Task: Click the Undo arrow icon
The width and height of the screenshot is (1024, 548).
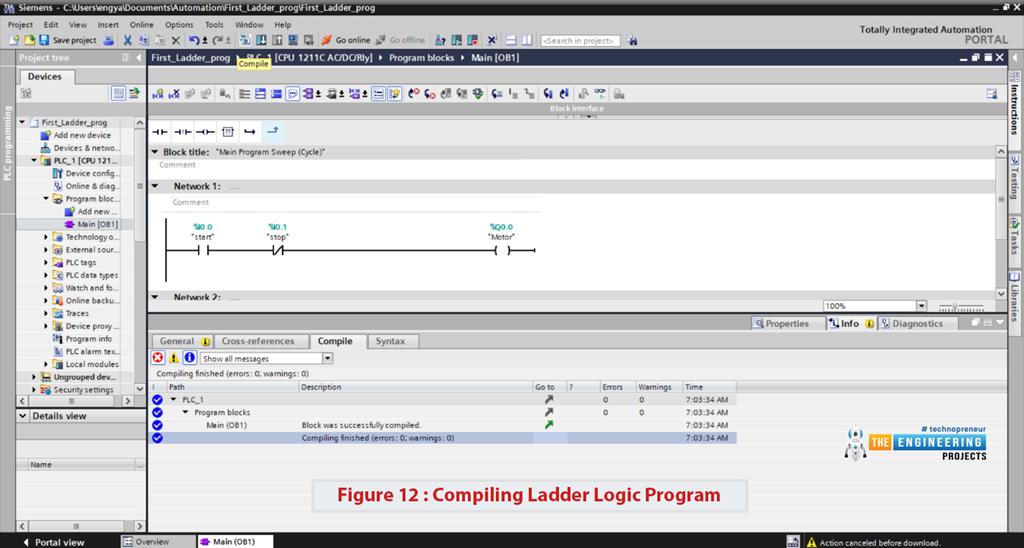Action: click(194, 40)
